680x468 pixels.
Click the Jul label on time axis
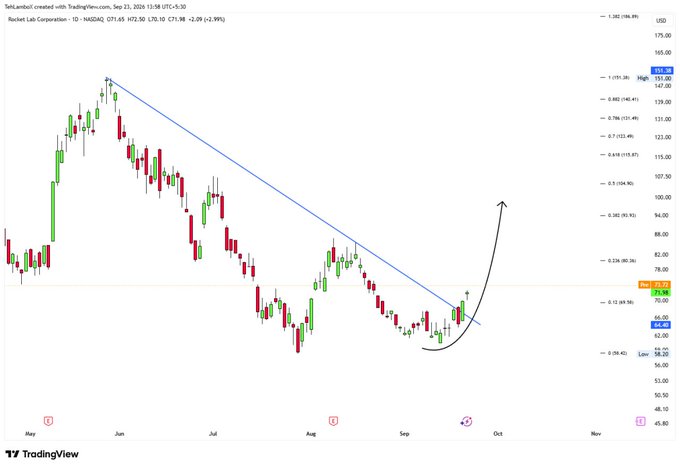pos(213,433)
